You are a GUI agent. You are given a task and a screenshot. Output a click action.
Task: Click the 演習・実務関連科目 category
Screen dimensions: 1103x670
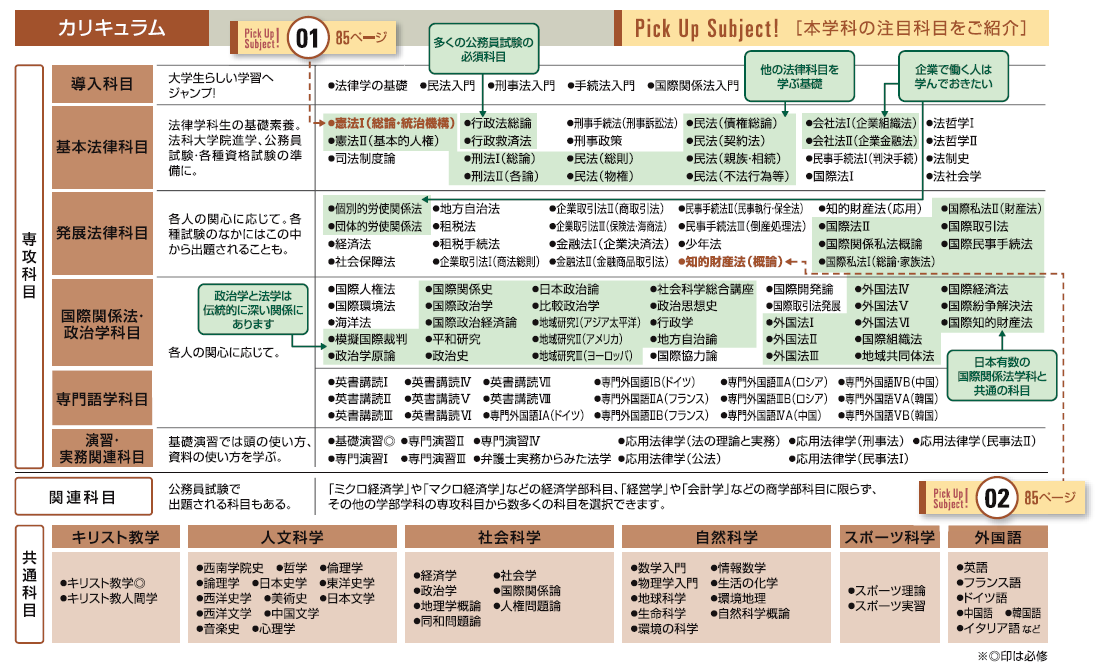101,448
